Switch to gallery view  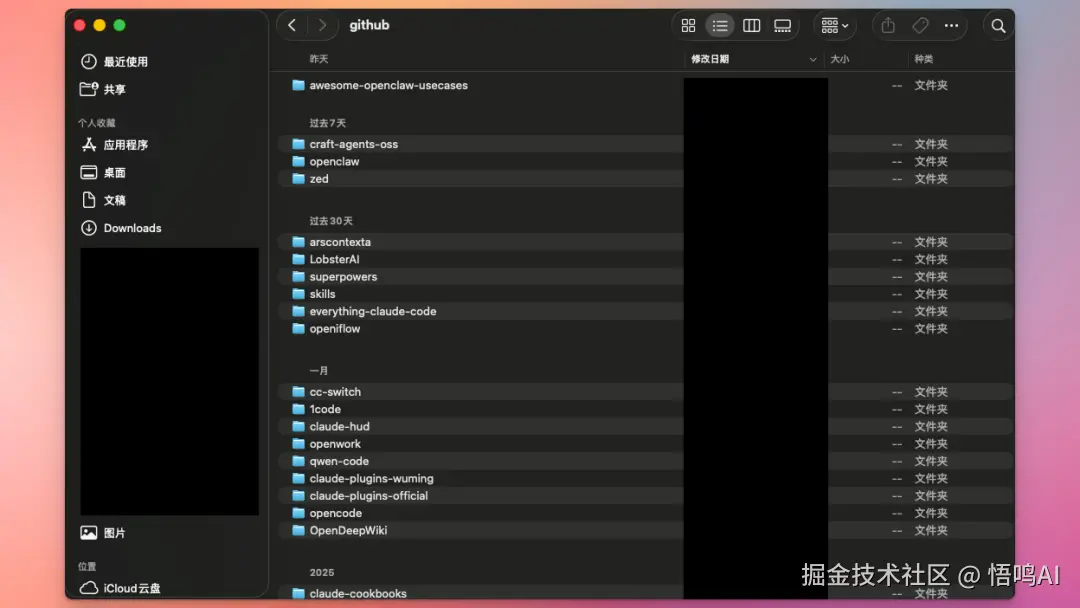point(782,25)
